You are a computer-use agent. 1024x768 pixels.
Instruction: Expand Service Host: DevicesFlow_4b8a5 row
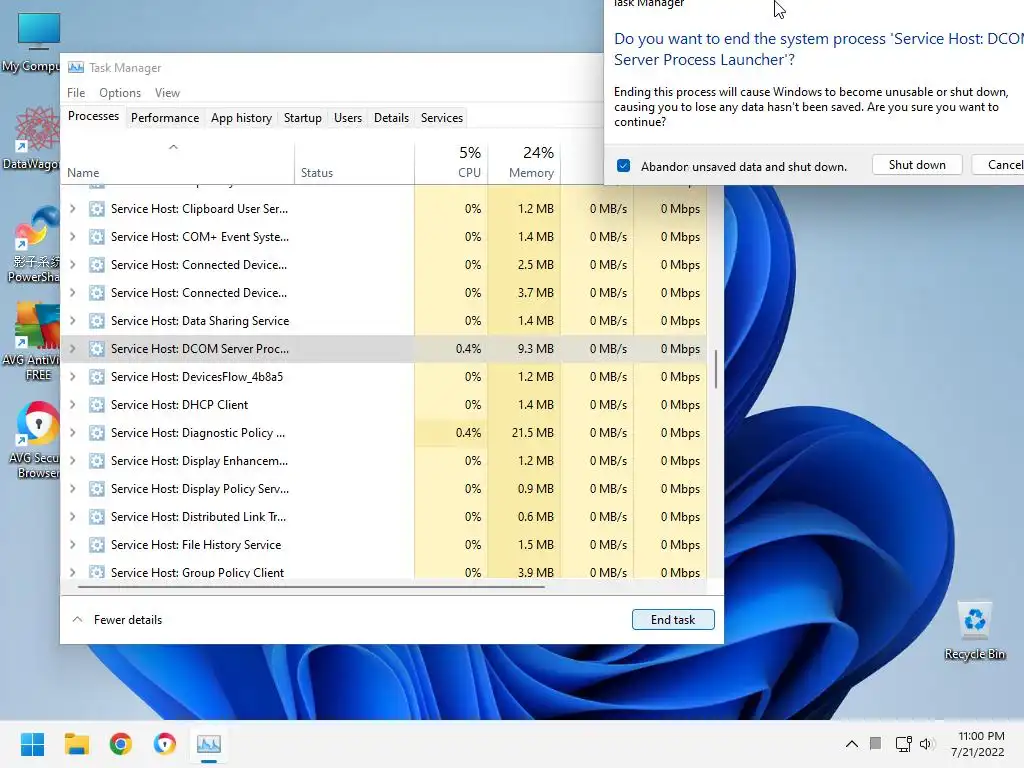pos(72,377)
